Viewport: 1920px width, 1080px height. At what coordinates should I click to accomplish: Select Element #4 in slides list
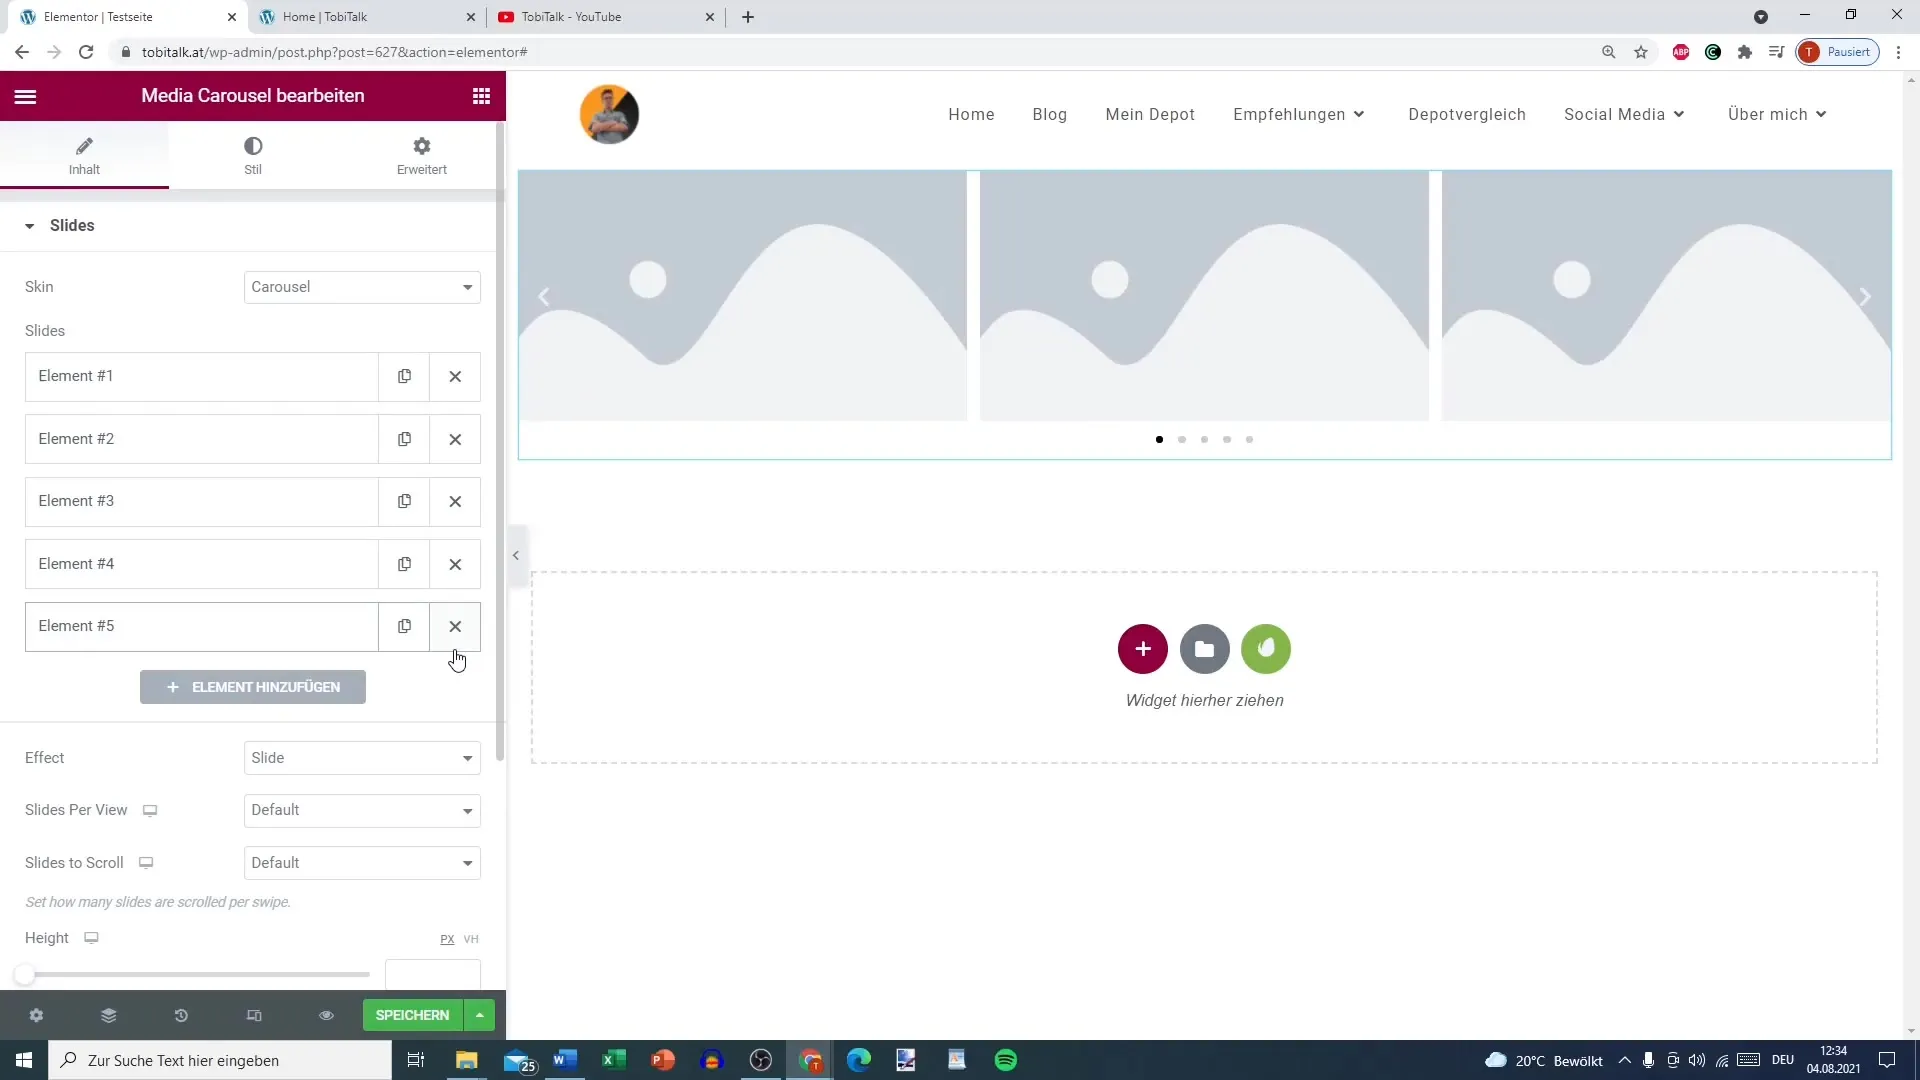[202, 564]
